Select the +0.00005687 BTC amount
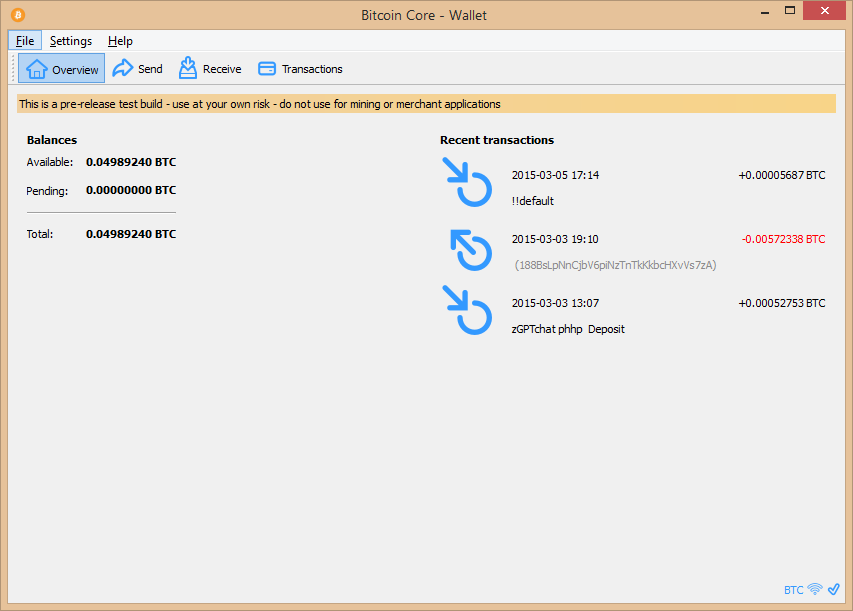The height and width of the screenshot is (611, 853). point(782,175)
